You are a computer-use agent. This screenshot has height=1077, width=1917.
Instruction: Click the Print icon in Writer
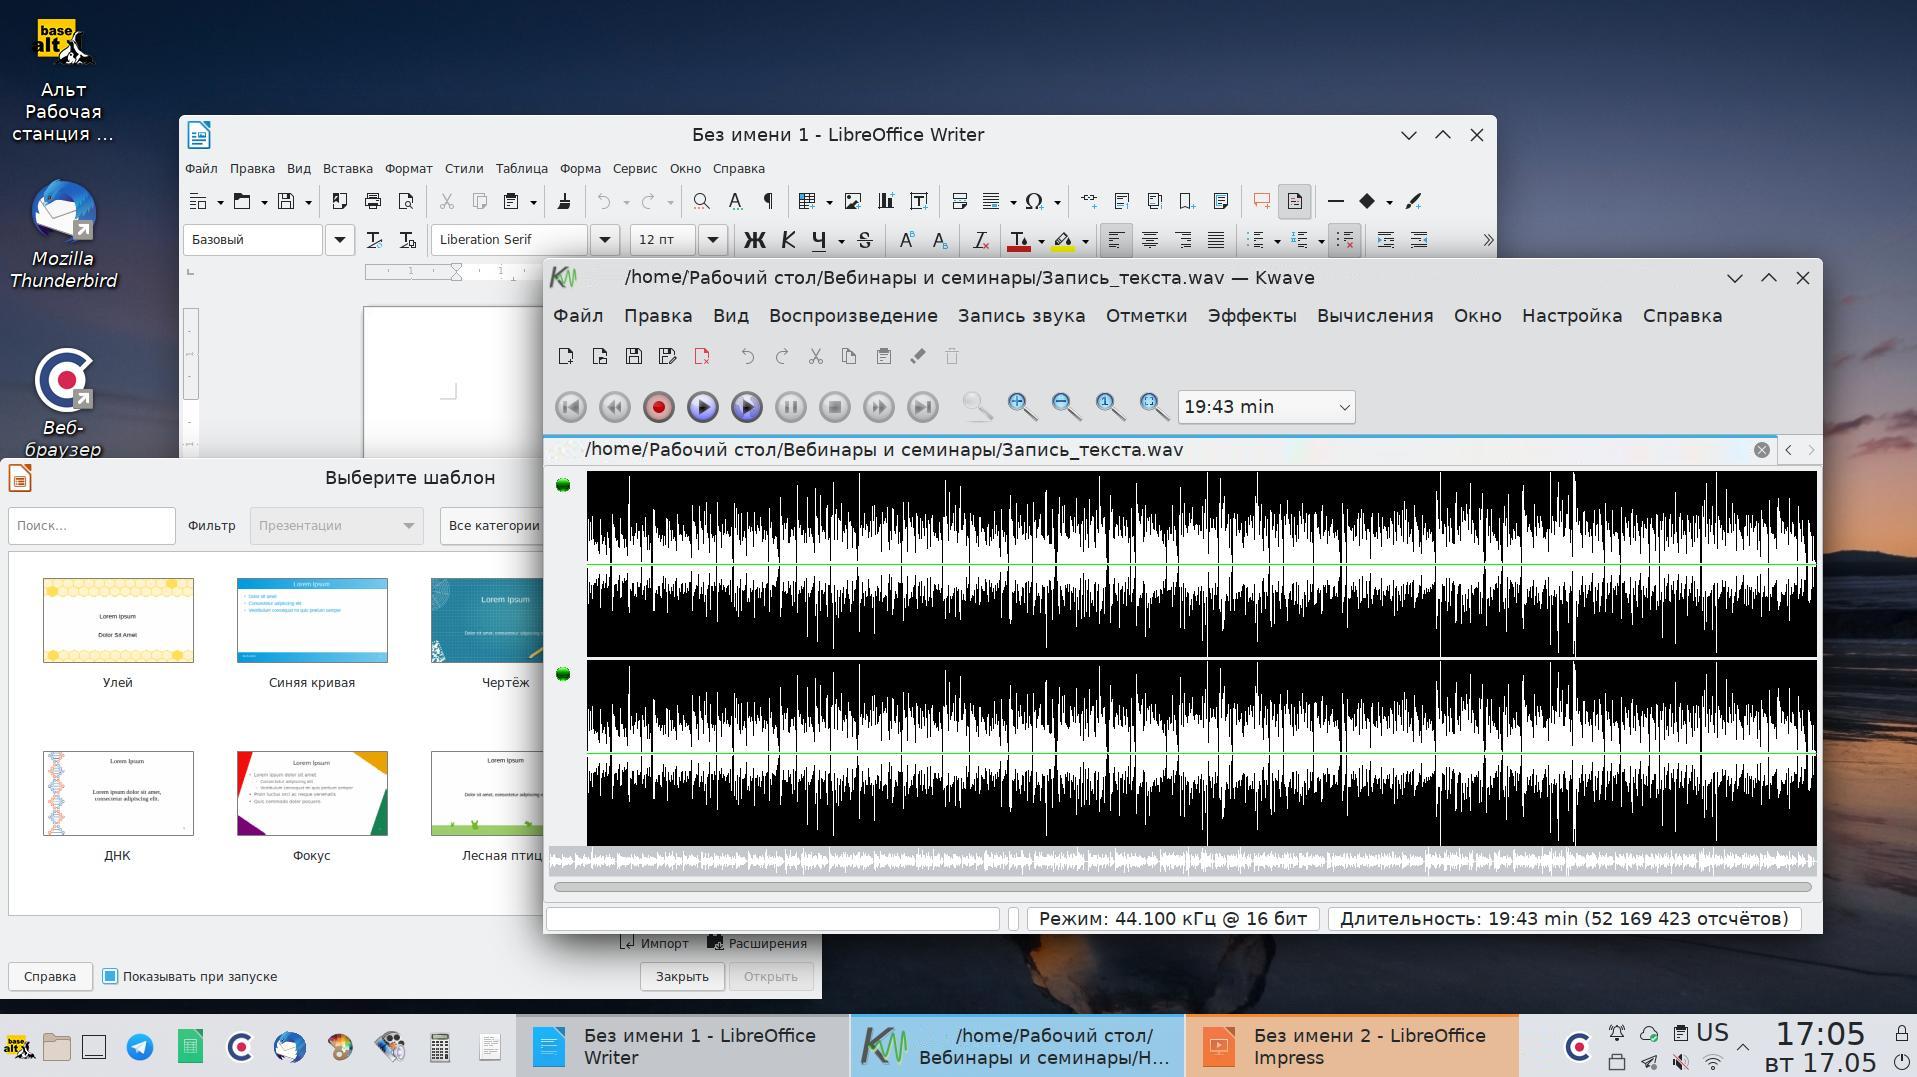click(373, 201)
